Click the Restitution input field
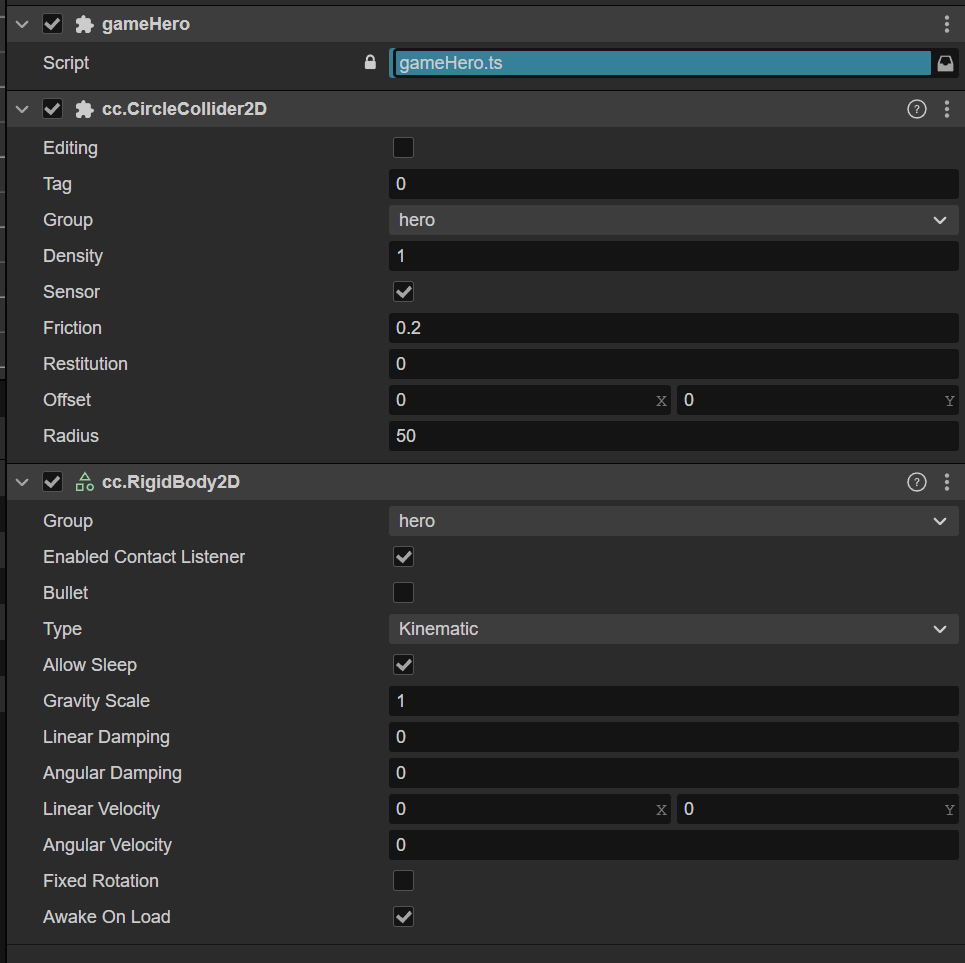 (x=673, y=364)
